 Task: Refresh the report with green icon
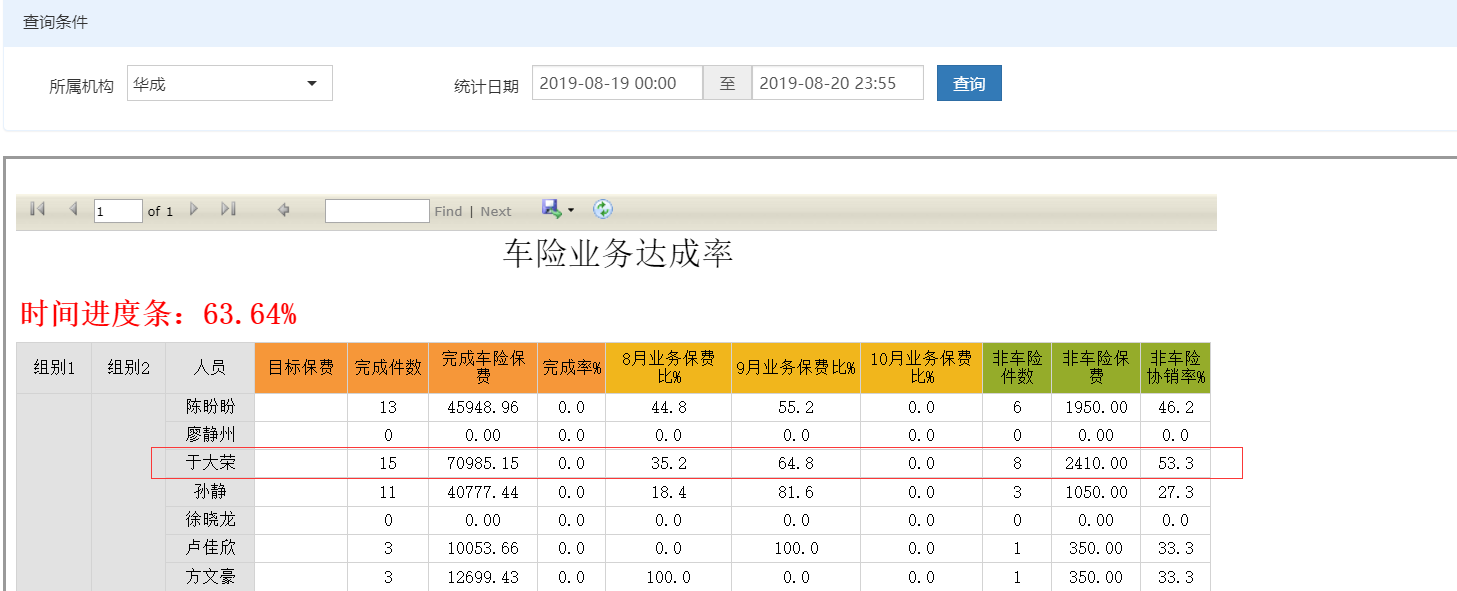tap(603, 209)
